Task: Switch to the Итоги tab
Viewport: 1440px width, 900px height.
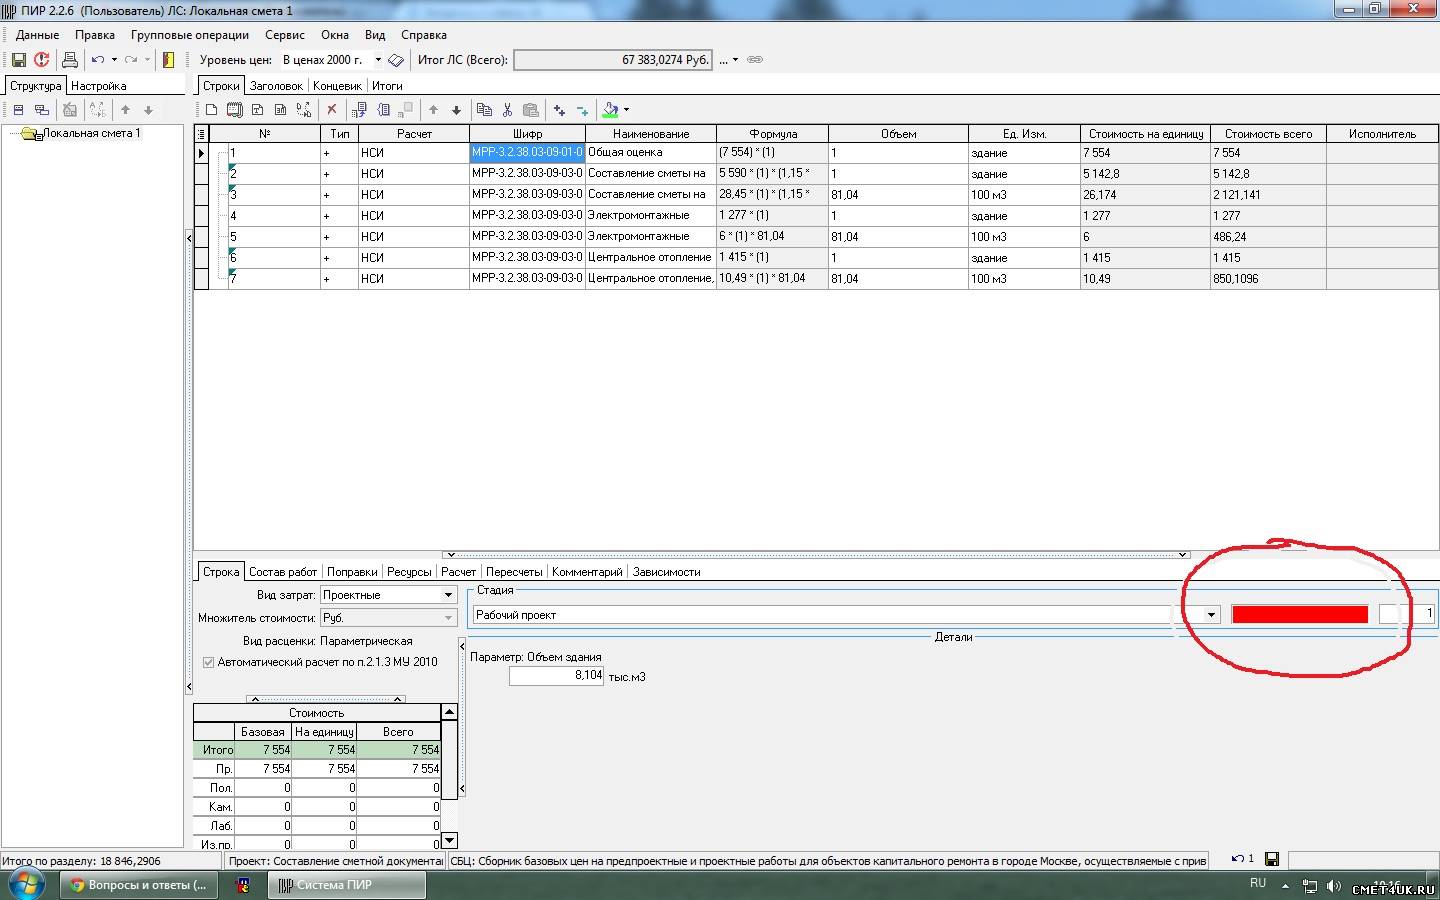Action: (387, 86)
